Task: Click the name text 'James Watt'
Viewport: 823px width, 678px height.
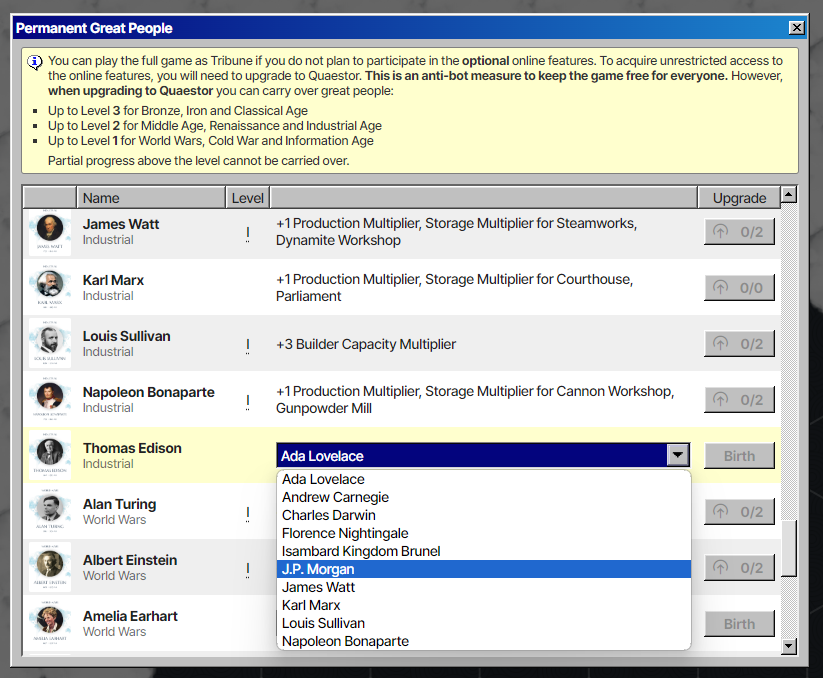Action: pyautogui.click(x=121, y=224)
